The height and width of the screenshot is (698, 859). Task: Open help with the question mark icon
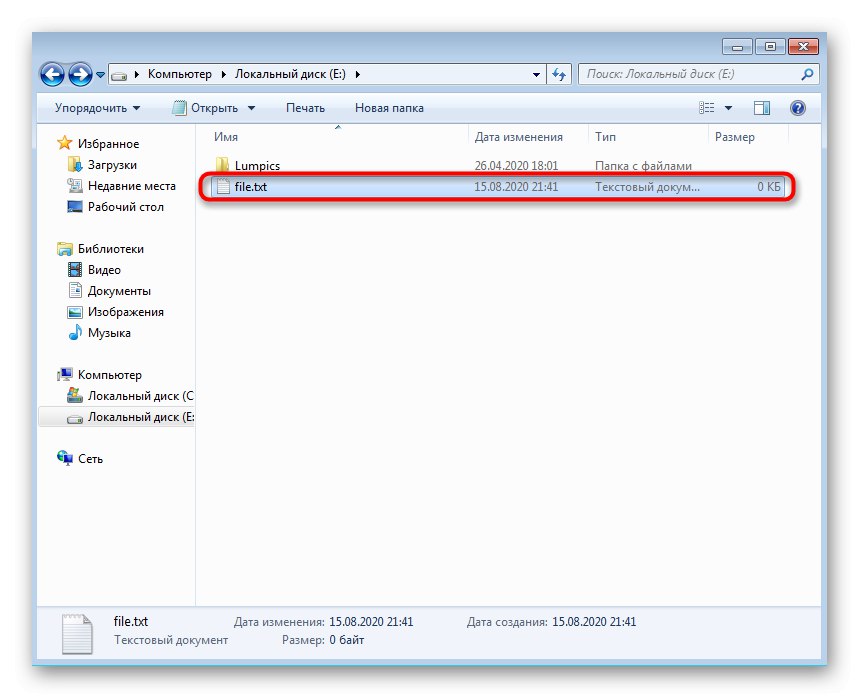click(798, 108)
